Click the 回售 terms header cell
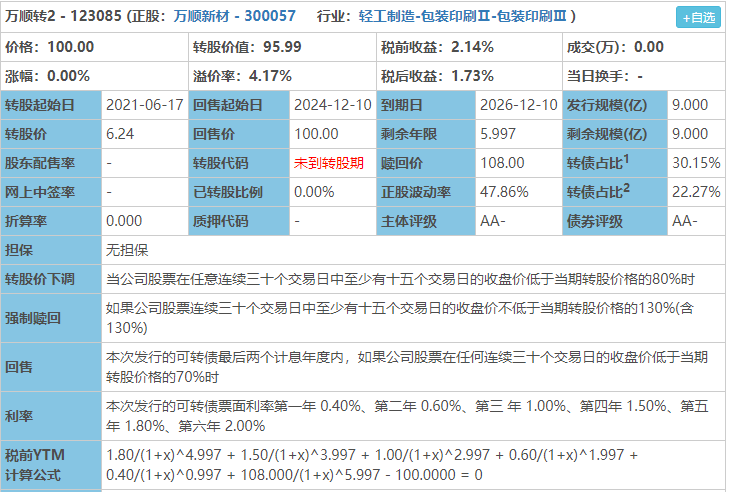 coord(51,367)
